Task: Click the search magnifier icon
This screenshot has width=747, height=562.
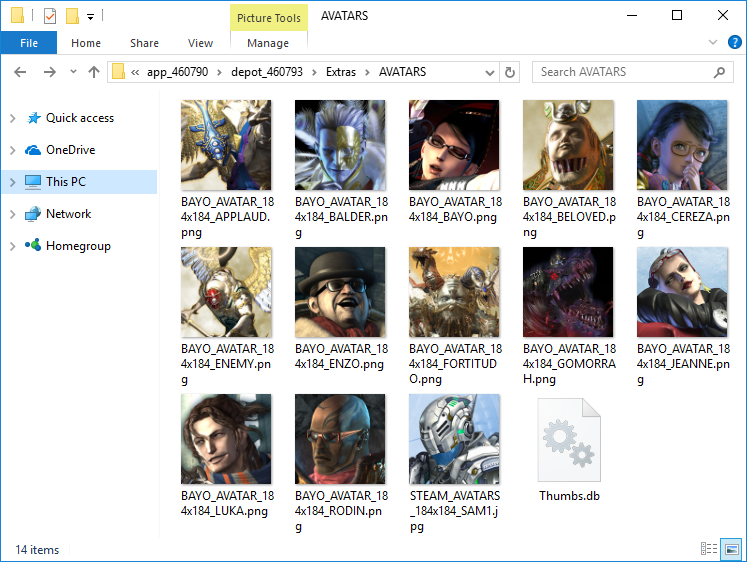Action: tap(719, 72)
